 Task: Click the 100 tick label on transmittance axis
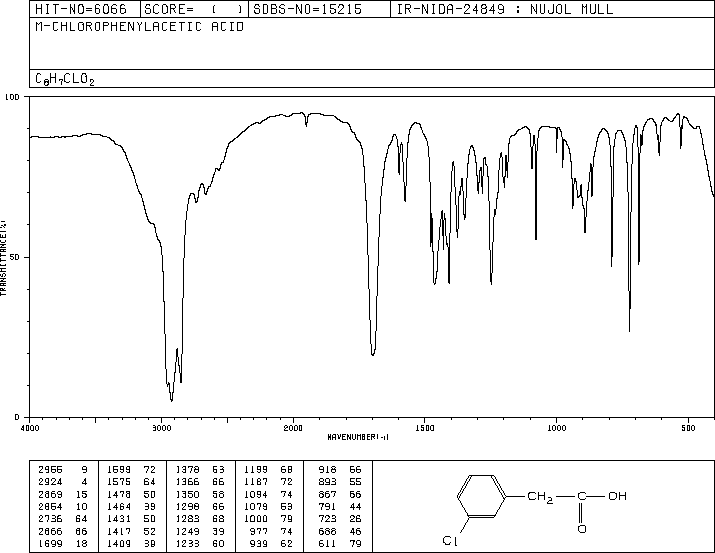coord(12,97)
